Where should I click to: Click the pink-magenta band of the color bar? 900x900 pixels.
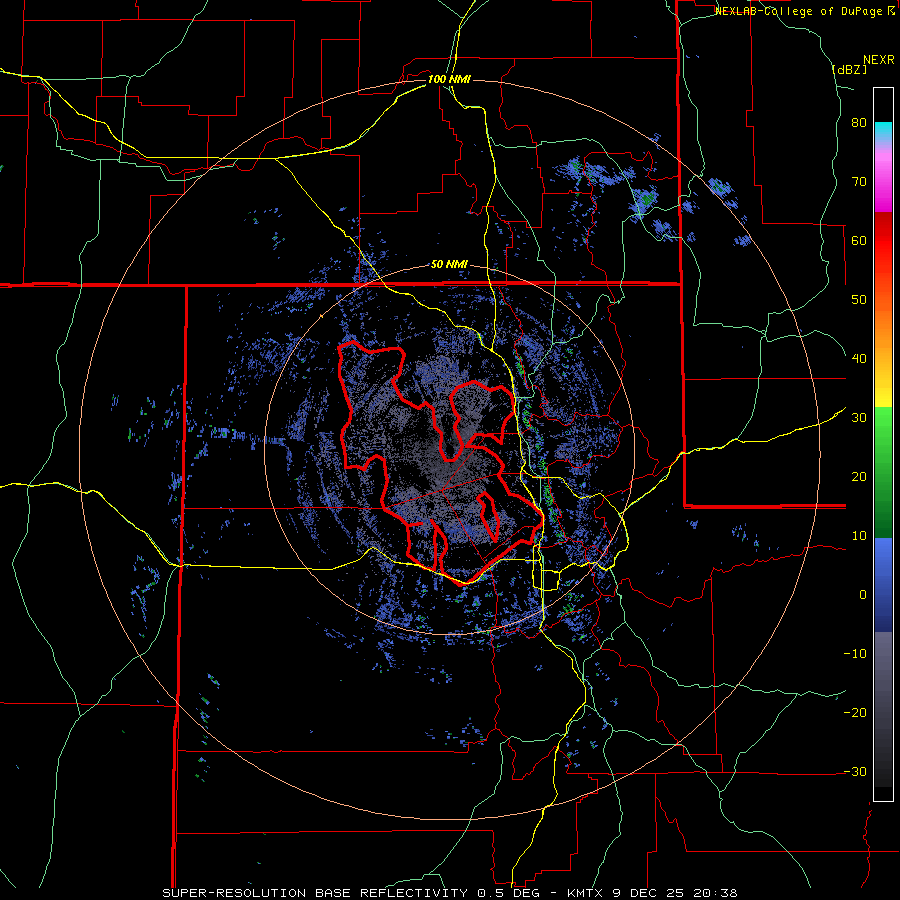pyautogui.click(x=883, y=178)
